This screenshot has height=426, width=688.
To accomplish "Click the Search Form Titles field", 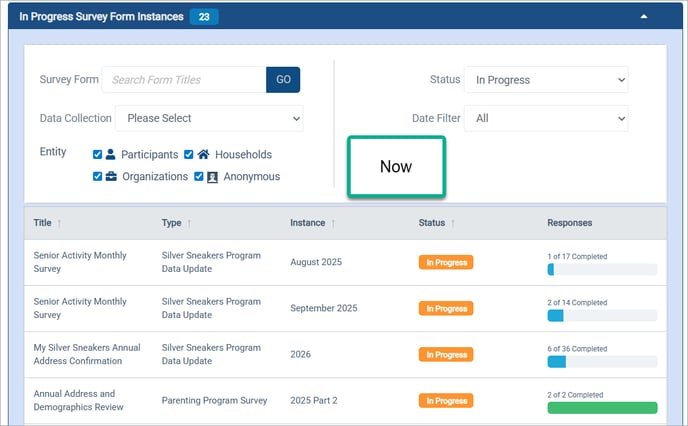I will [184, 80].
